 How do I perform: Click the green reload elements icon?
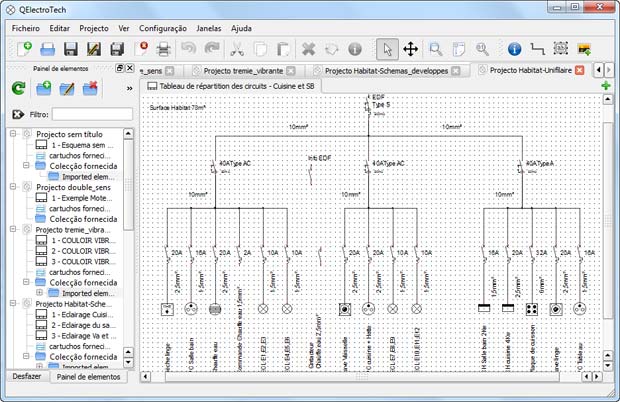tap(18, 89)
